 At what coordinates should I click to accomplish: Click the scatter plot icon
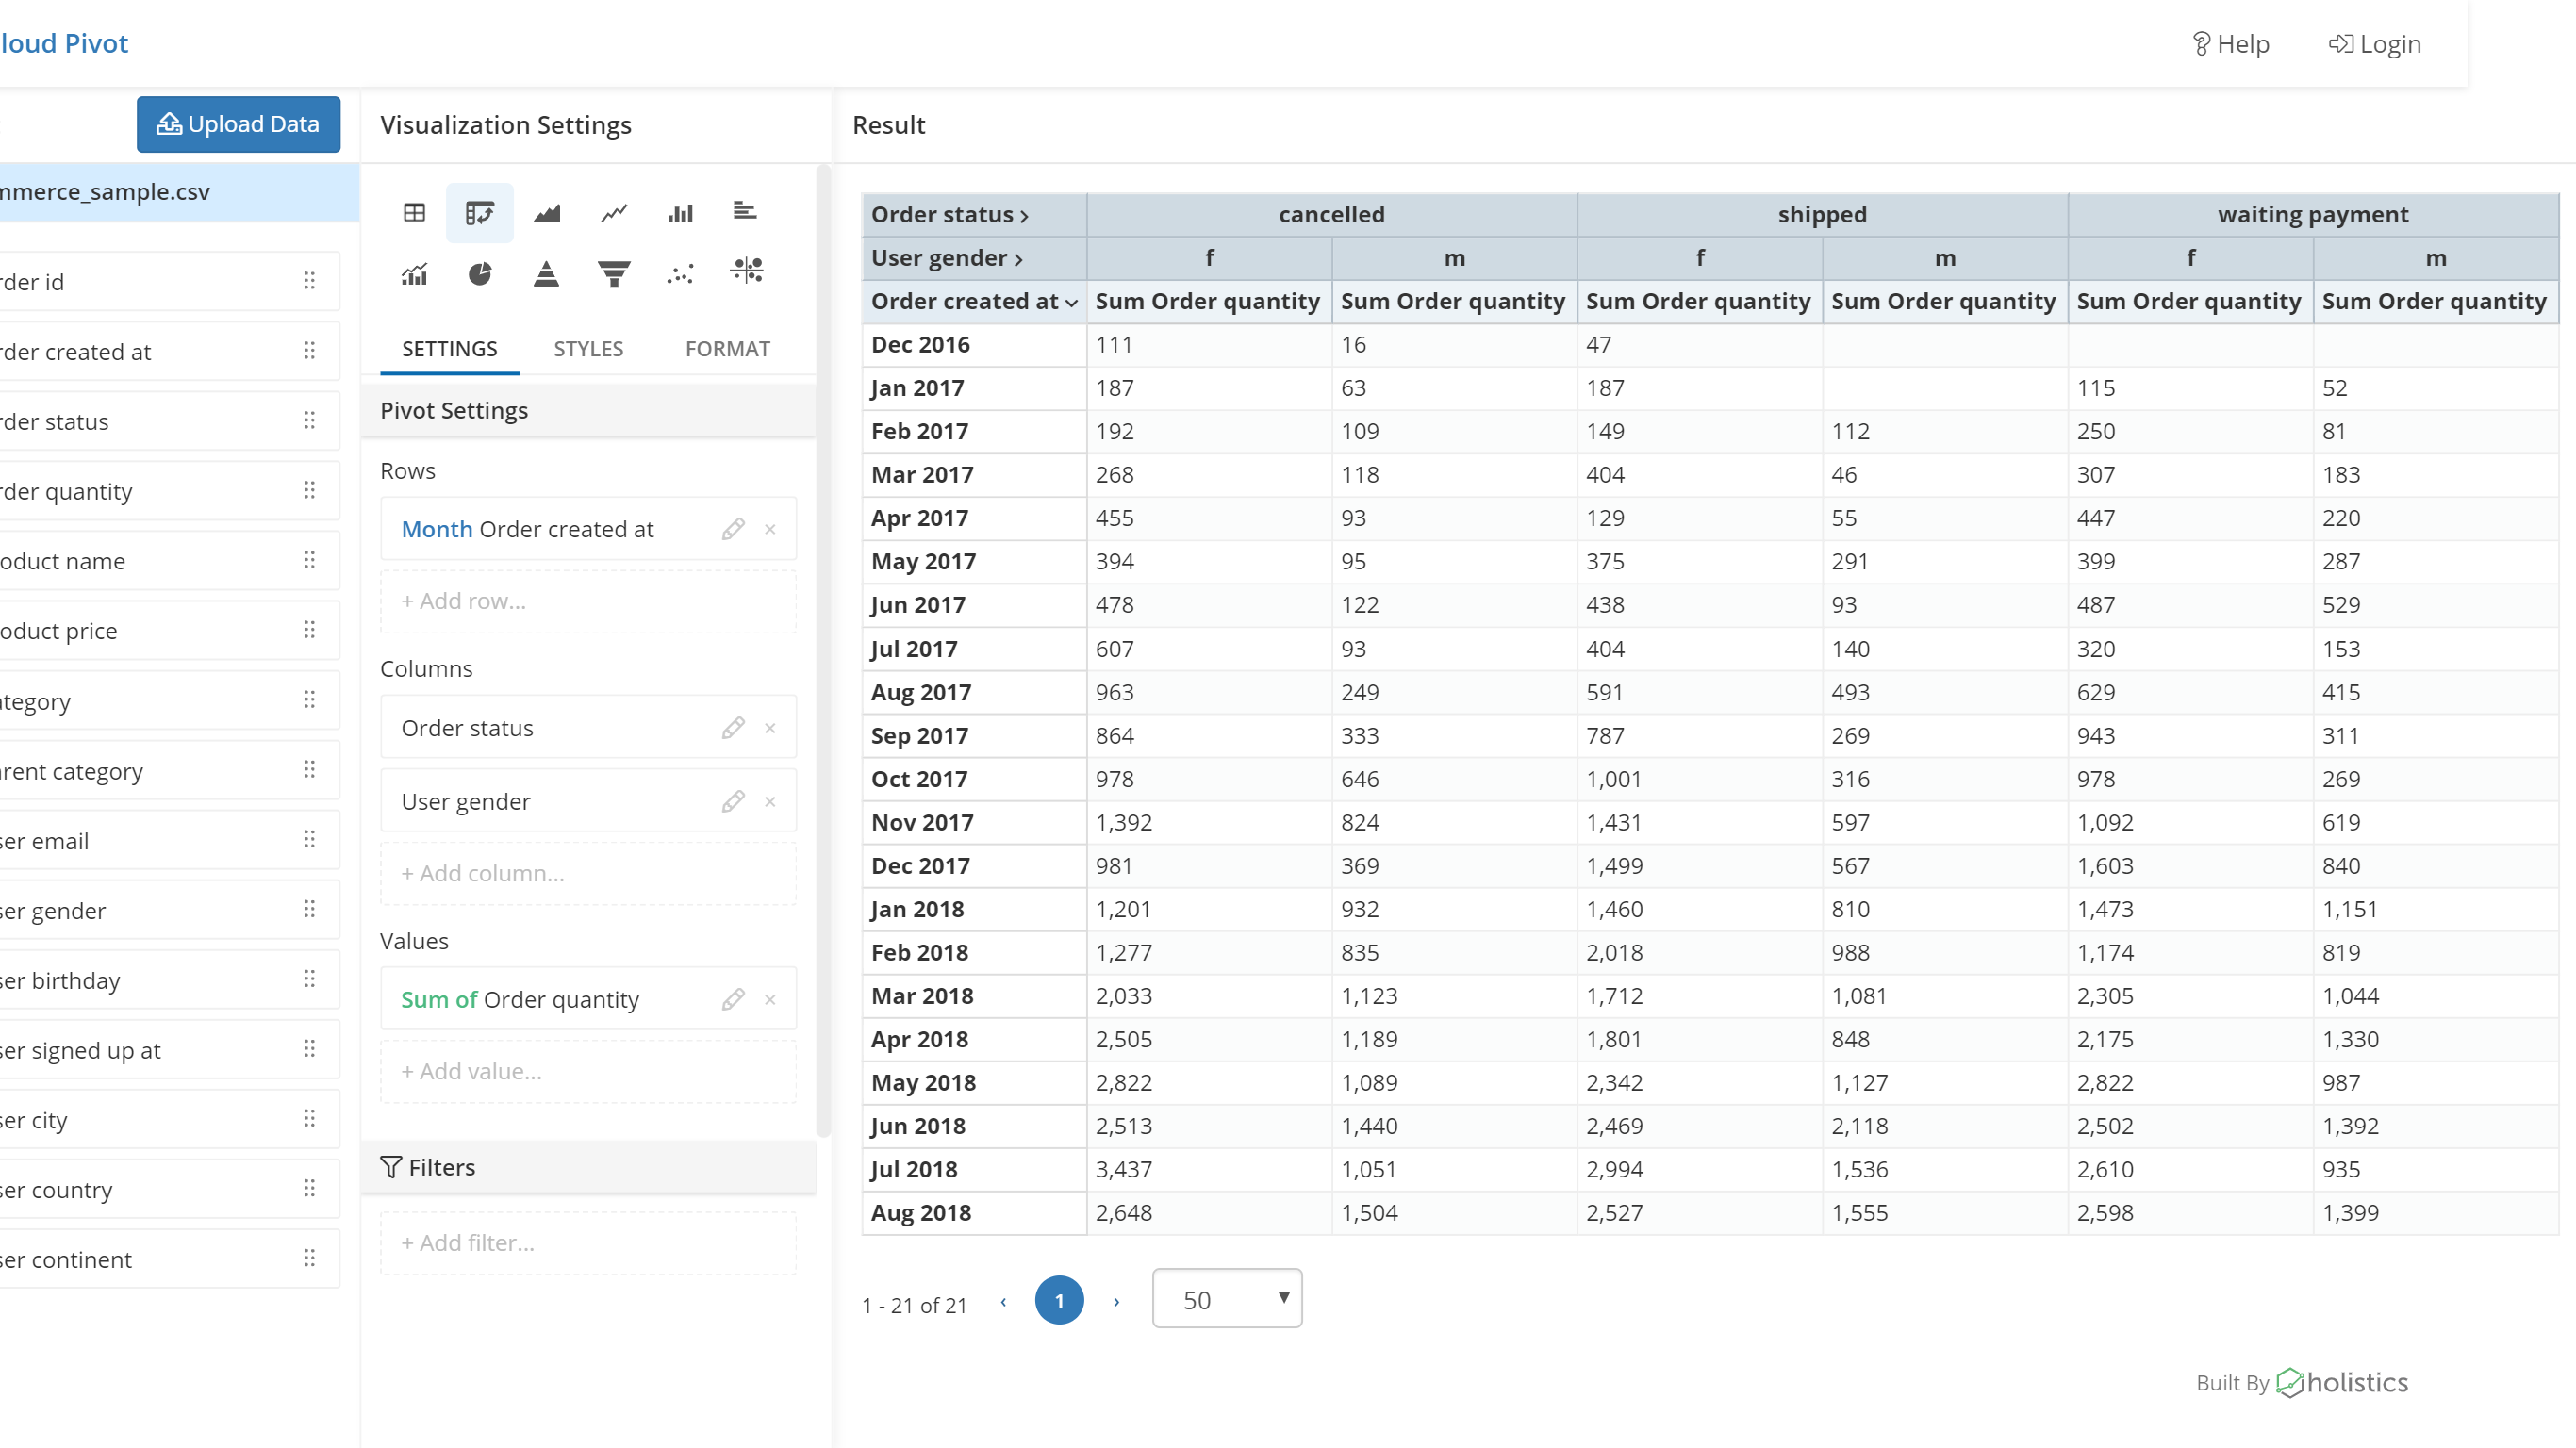(681, 271)
